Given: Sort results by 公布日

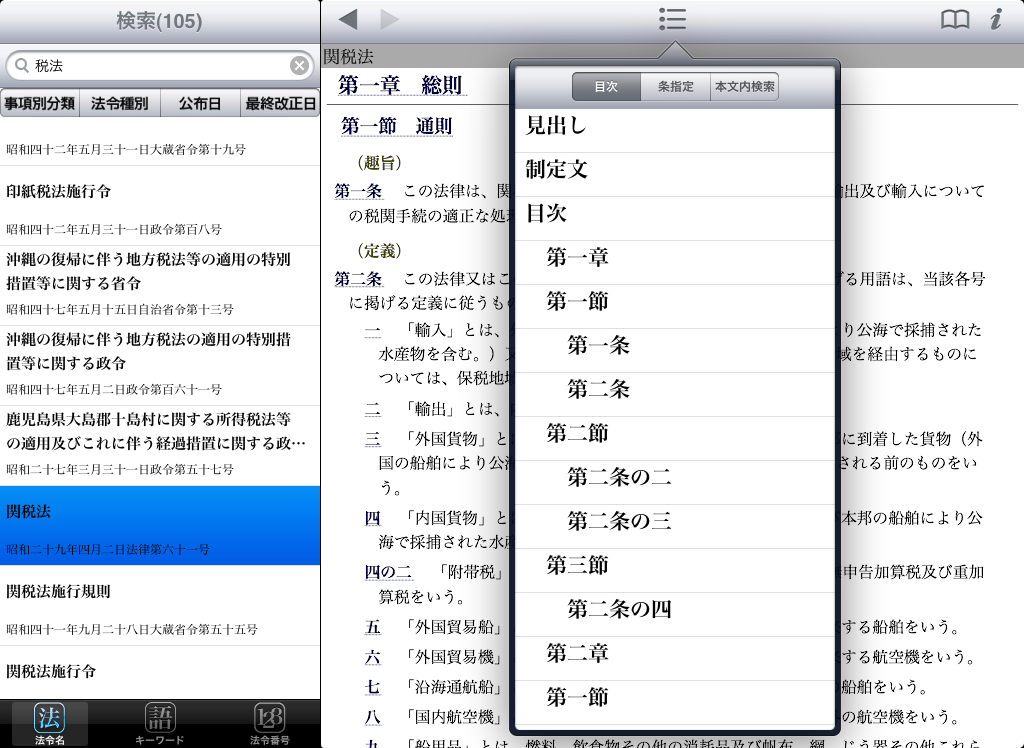Looking at the screenshot, I should (200, 103).
